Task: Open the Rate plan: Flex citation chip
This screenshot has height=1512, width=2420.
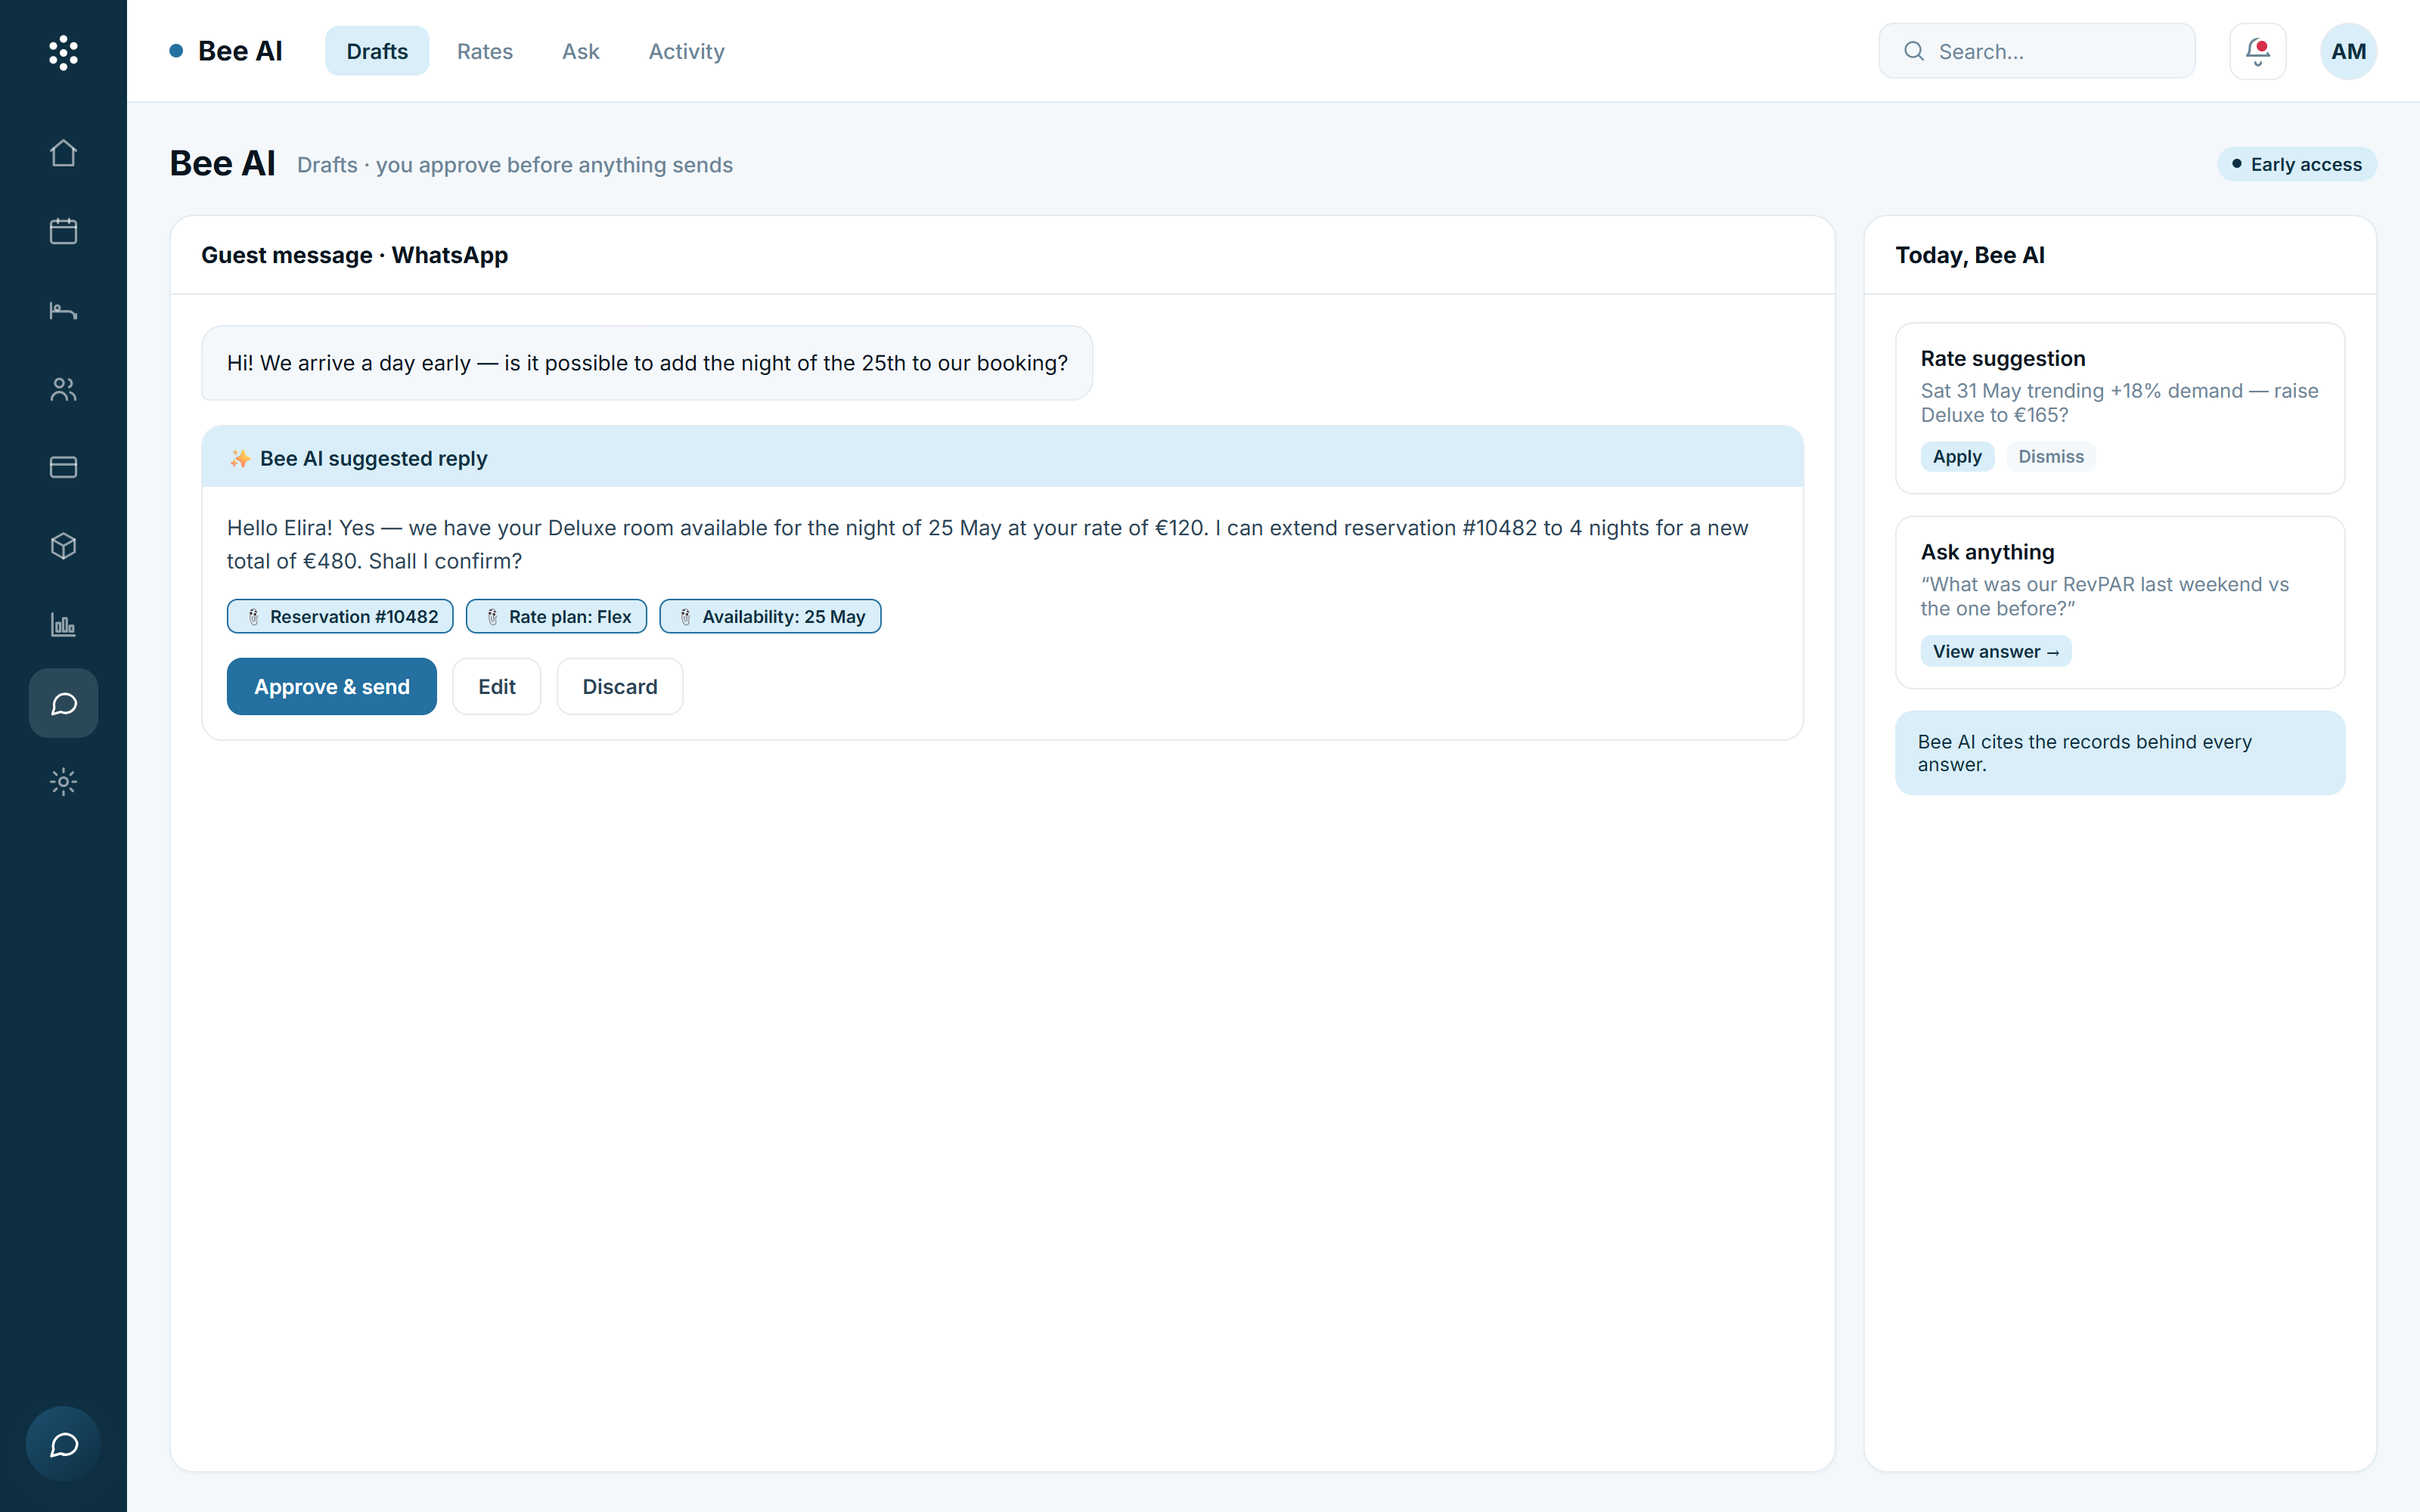Action: [556, 616]
